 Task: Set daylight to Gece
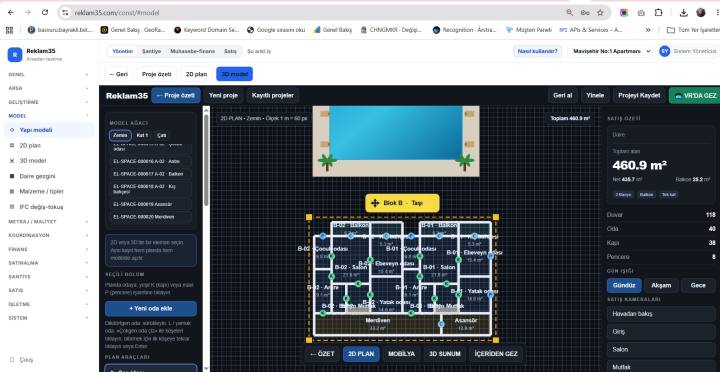698,285
